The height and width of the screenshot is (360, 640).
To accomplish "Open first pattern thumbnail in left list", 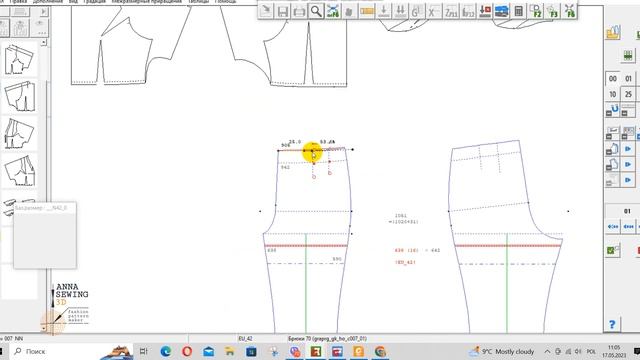I will coord(20,60).
